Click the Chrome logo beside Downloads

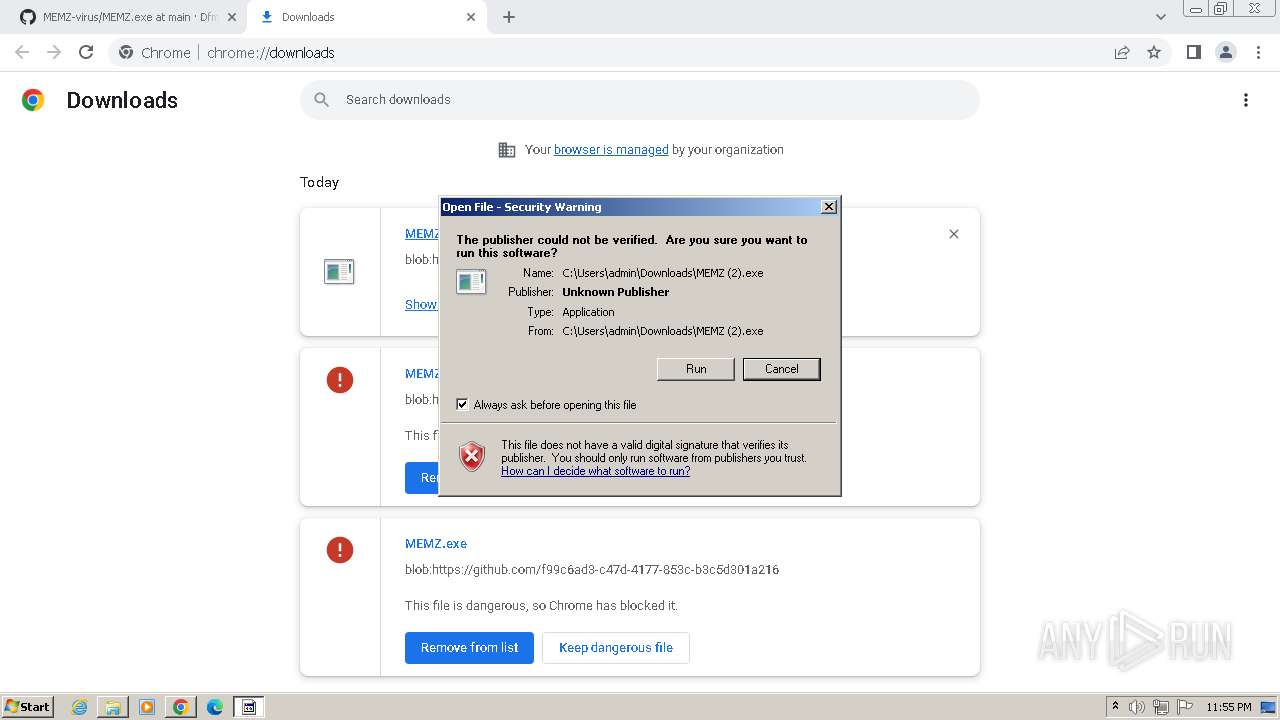click(33, 100)
